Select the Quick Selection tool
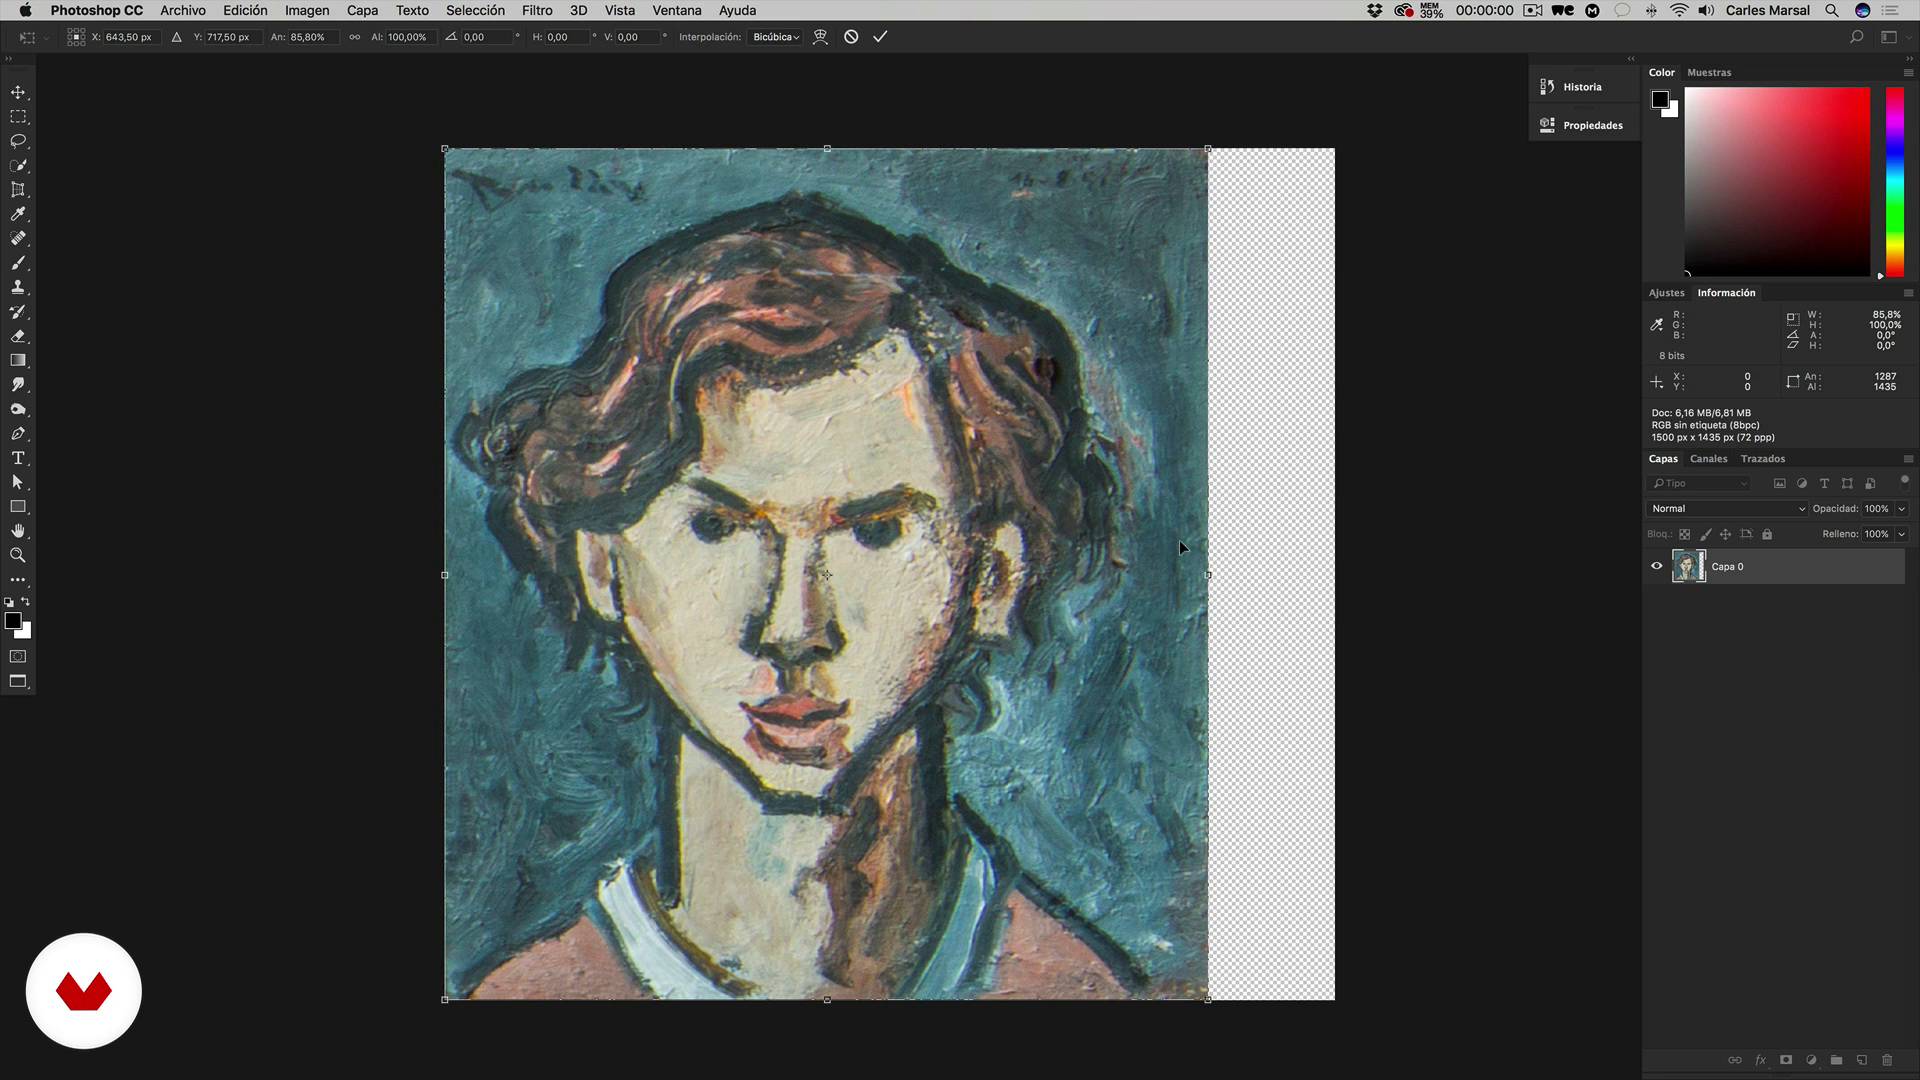Image resolution: width=1920 pixels, height=1080 pixels. pos(18,165)
